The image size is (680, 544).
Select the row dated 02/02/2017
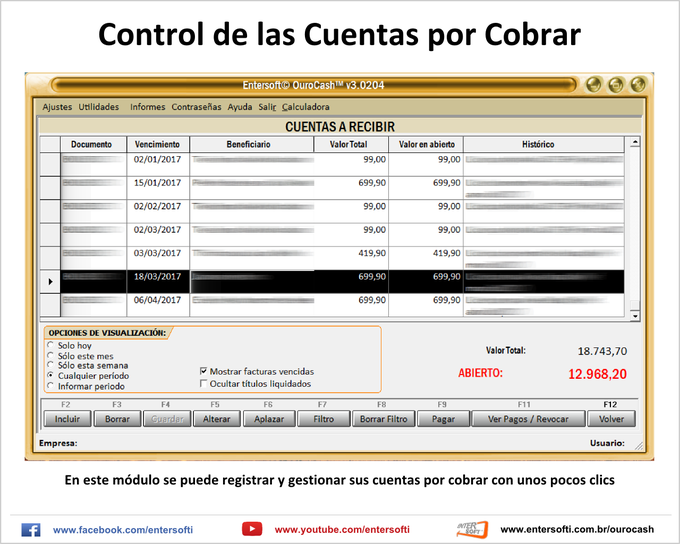click(332, 211)
